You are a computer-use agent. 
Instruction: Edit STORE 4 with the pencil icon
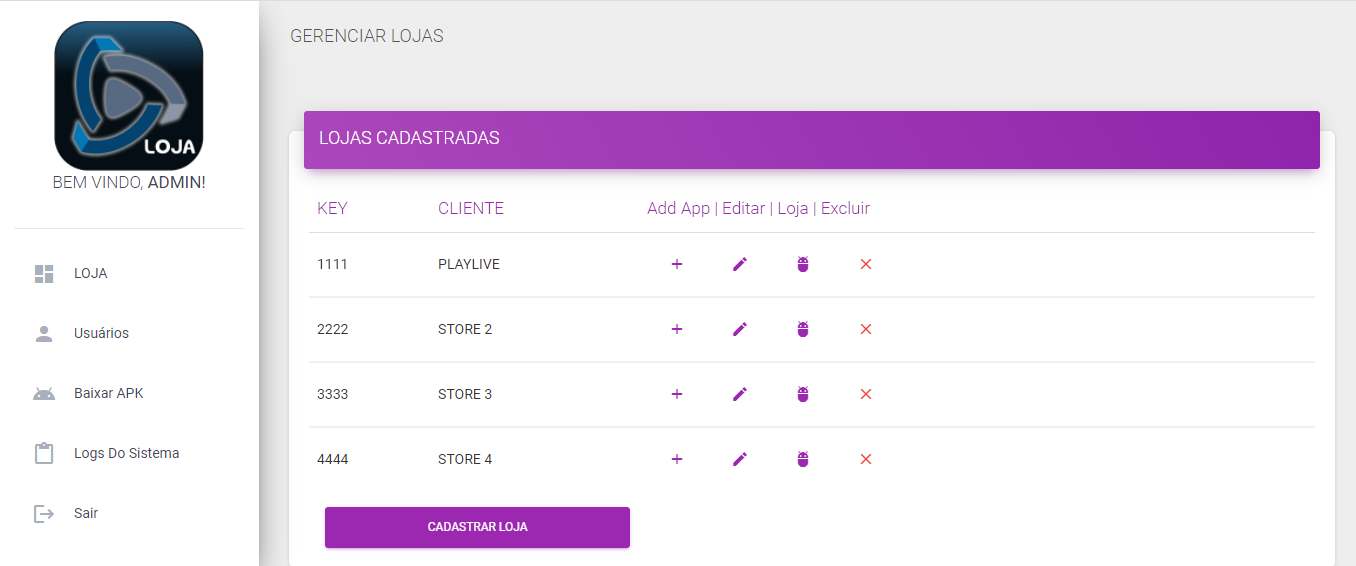pos(740,459)
